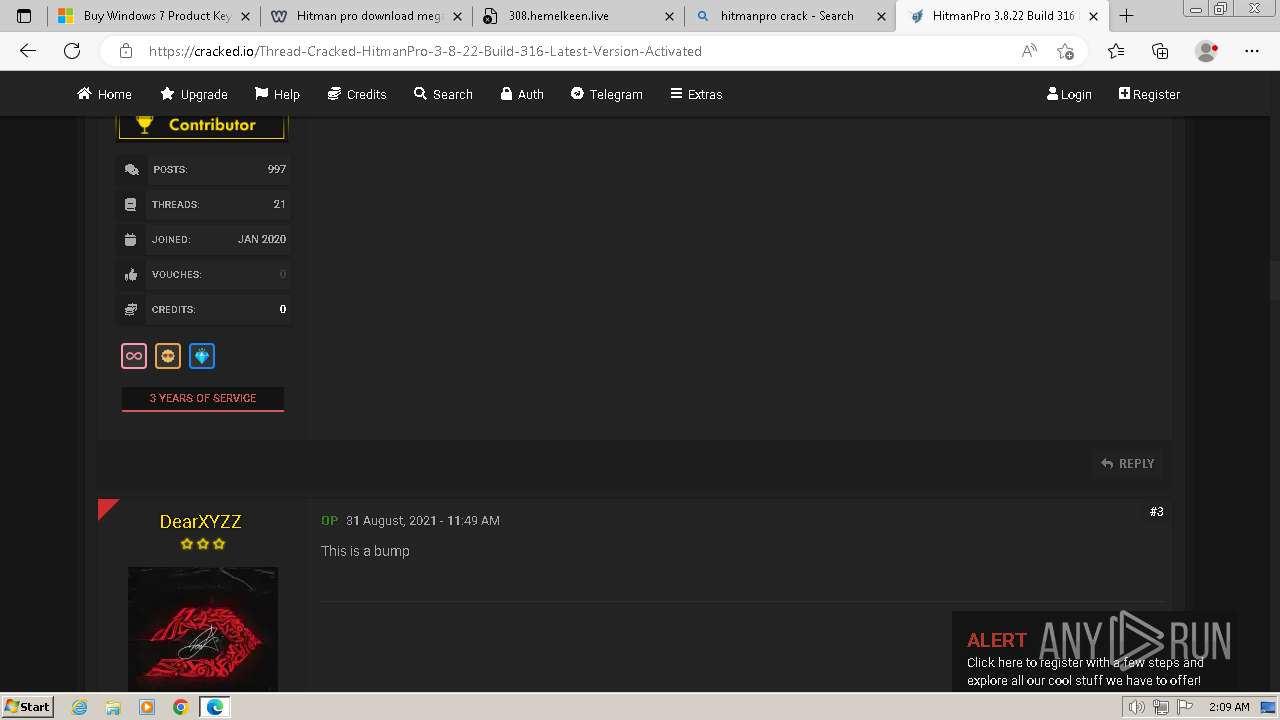Click the Edge icon in taskbar
This screenshot has width=1280, height=720.
[214, 707]
